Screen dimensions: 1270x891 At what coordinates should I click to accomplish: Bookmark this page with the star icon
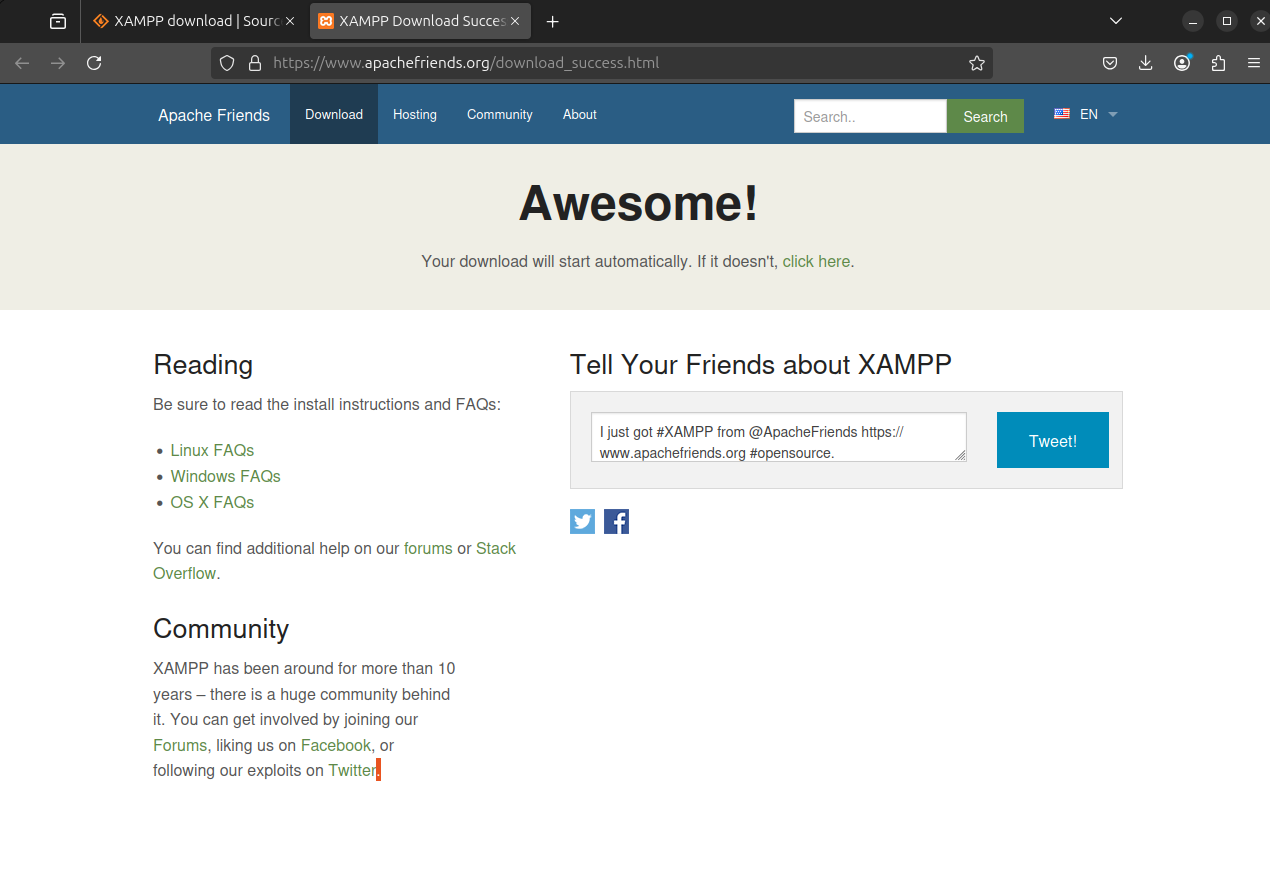click(x=977, y=63)
